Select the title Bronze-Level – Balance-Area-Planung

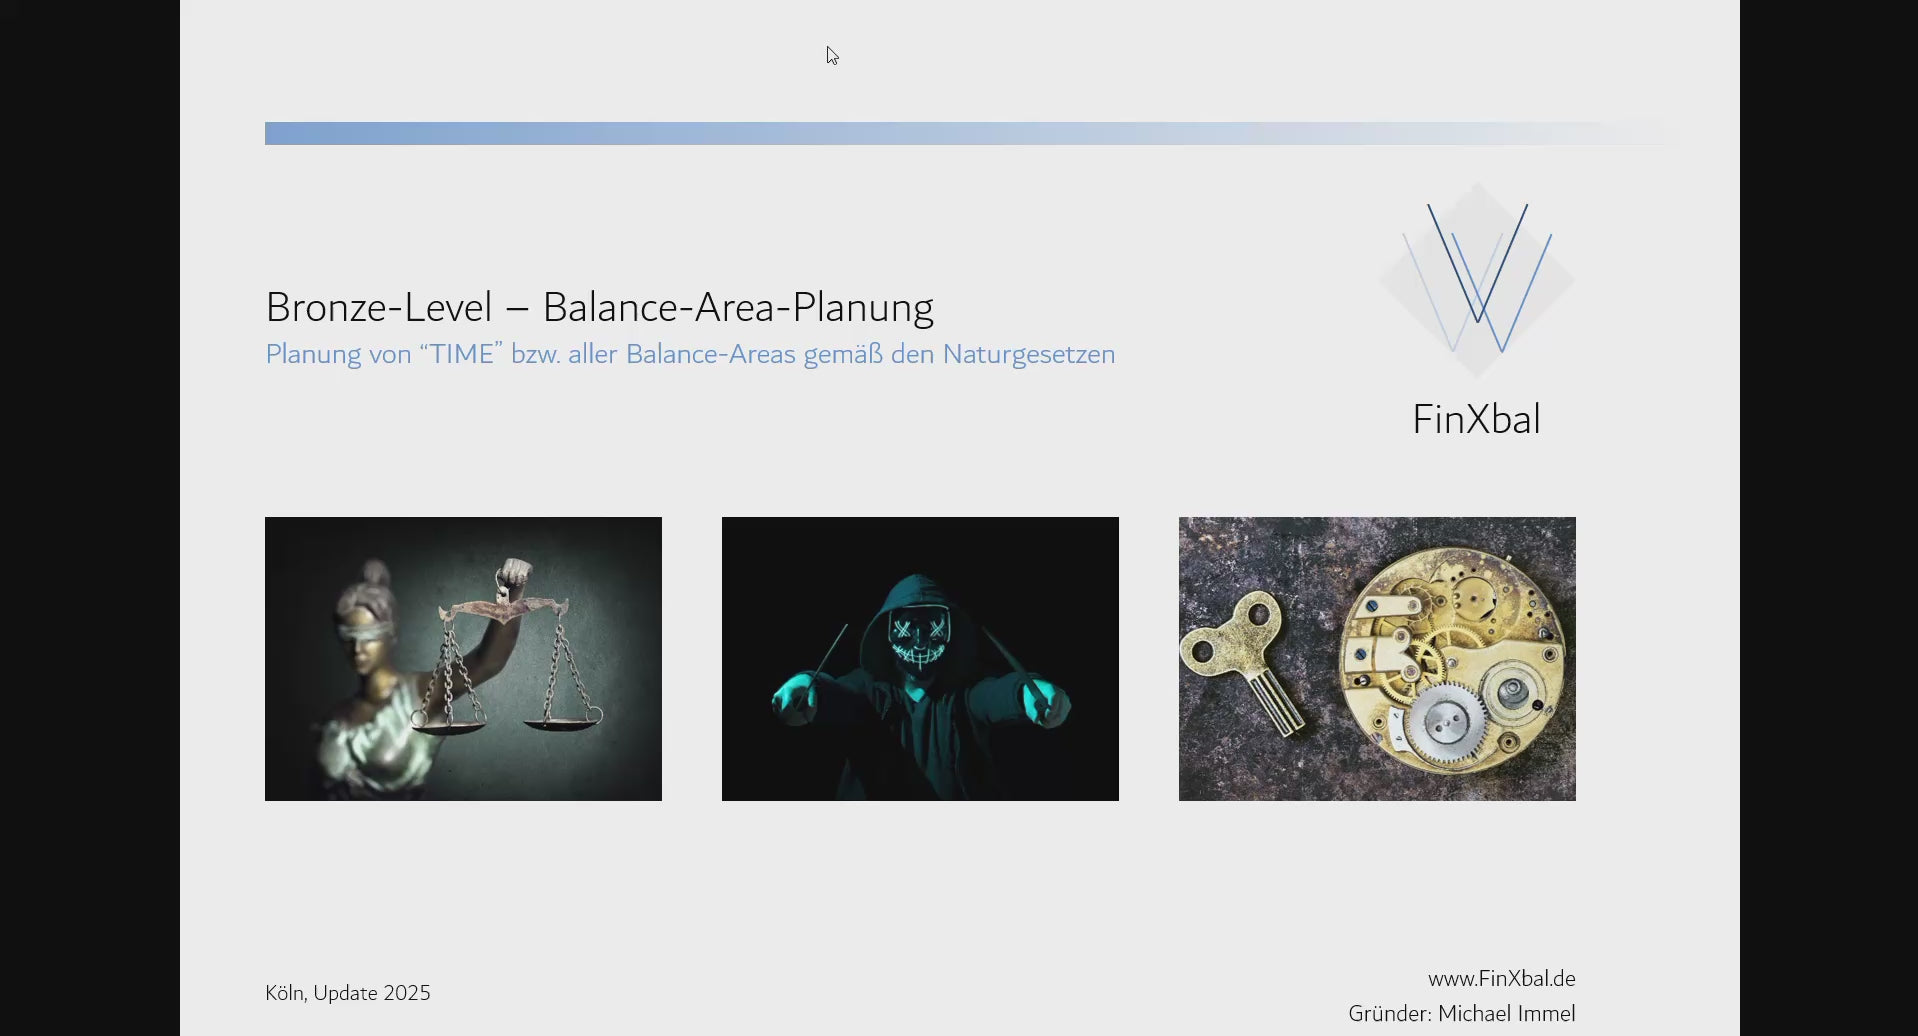pos(599,307)
